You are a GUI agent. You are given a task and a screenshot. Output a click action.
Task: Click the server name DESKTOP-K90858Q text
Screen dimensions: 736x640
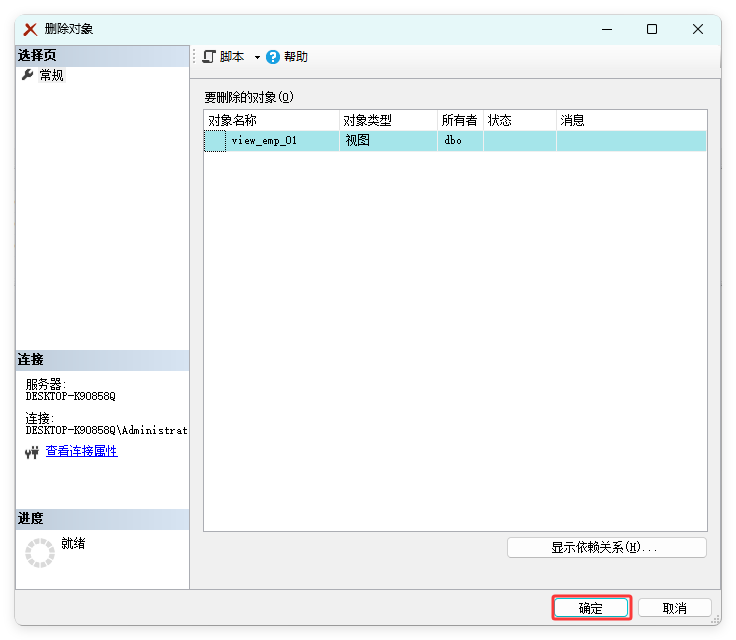(x=70, y=396)
